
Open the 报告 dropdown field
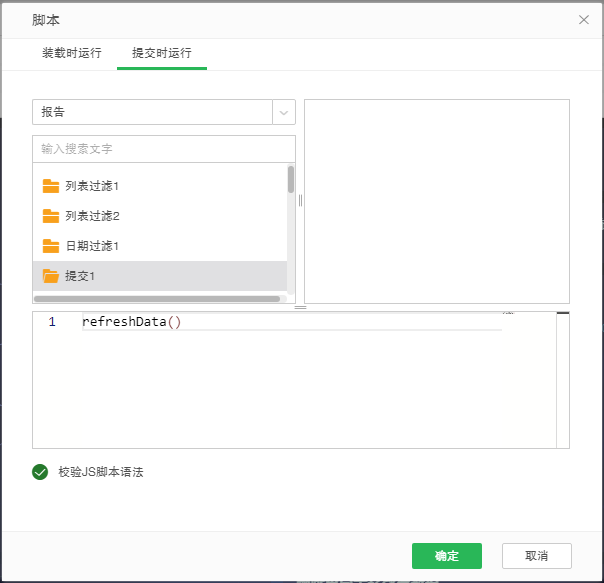point(152,112)
